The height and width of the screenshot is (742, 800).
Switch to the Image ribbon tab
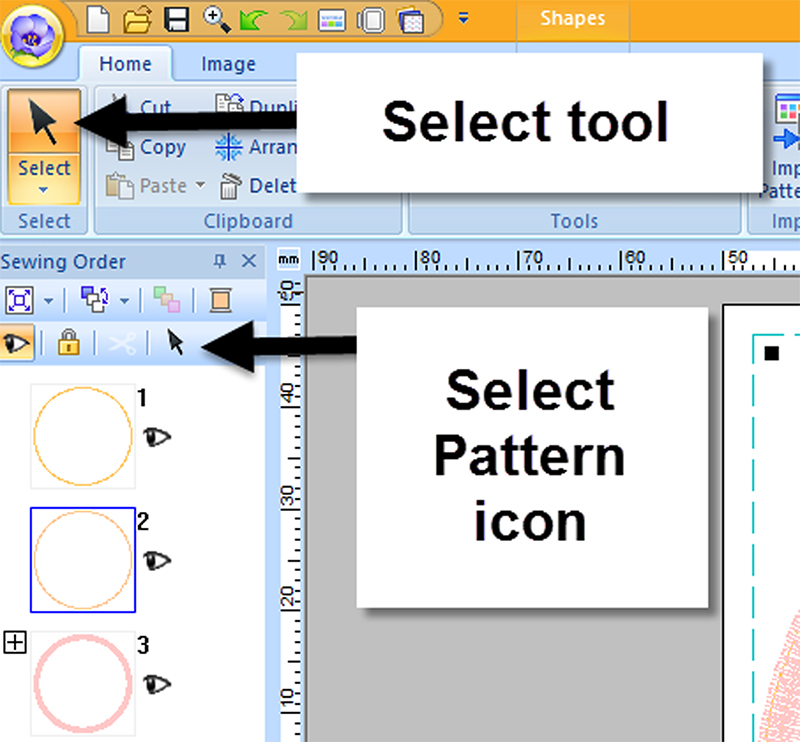(228, 64)
